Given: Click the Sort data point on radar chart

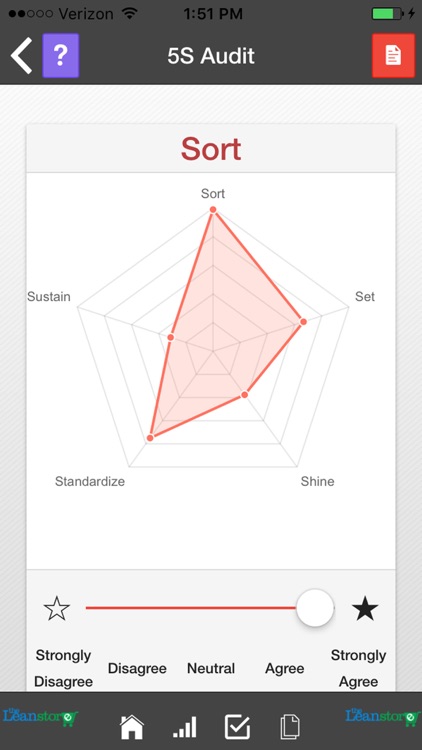Looking at the screenshot, I should [x=213, y=210].
